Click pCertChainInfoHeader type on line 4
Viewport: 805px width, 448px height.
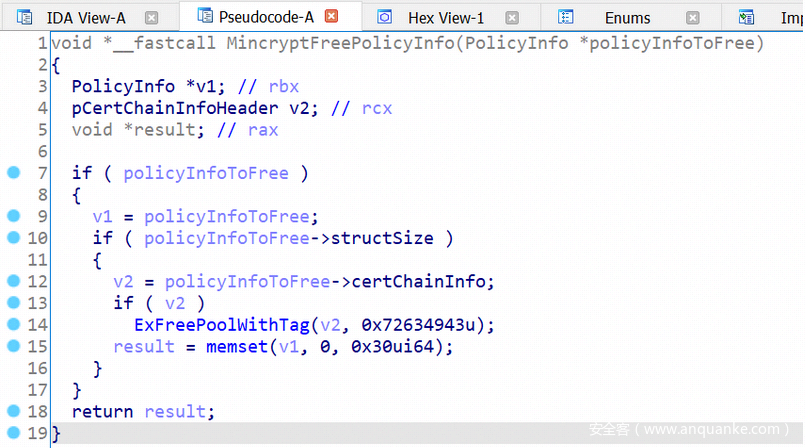175,108
